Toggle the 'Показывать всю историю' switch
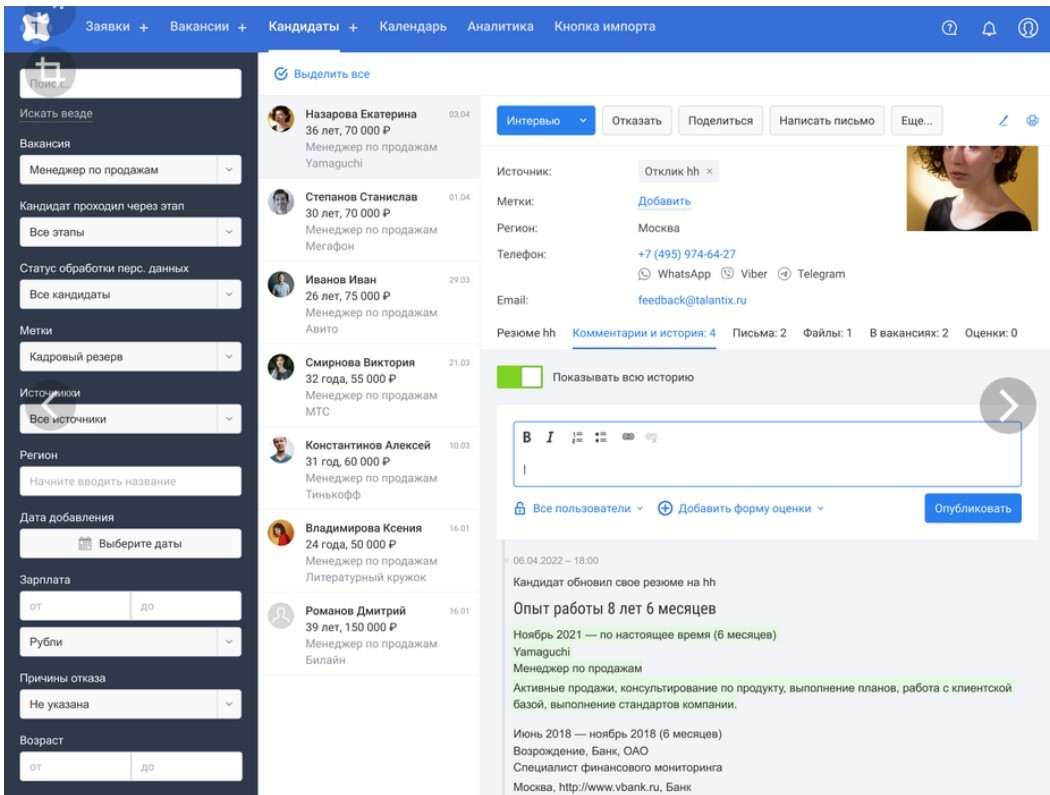This screenshot has height=795, width=1050. [x=519, y=377]
